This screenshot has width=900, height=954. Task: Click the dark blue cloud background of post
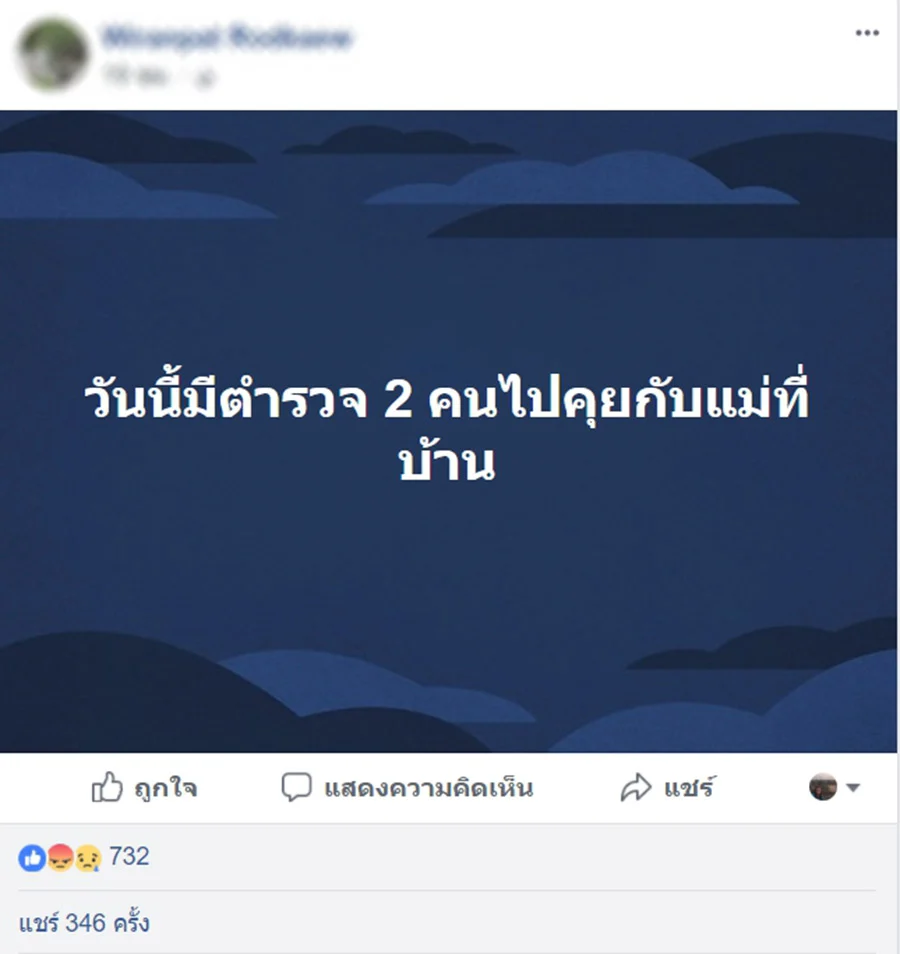[x=448, y=578]
